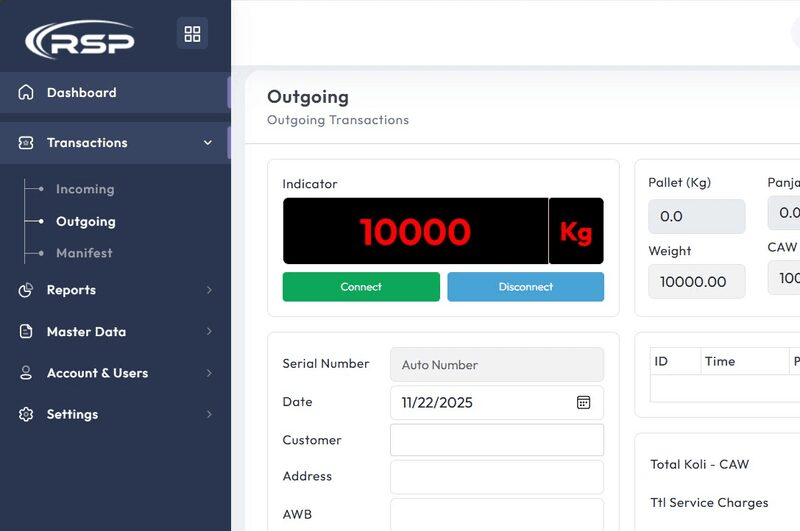Focus the Address input field
Viewport: 800px width, 531px height.
pyautogui.click(x=497, y=477)
